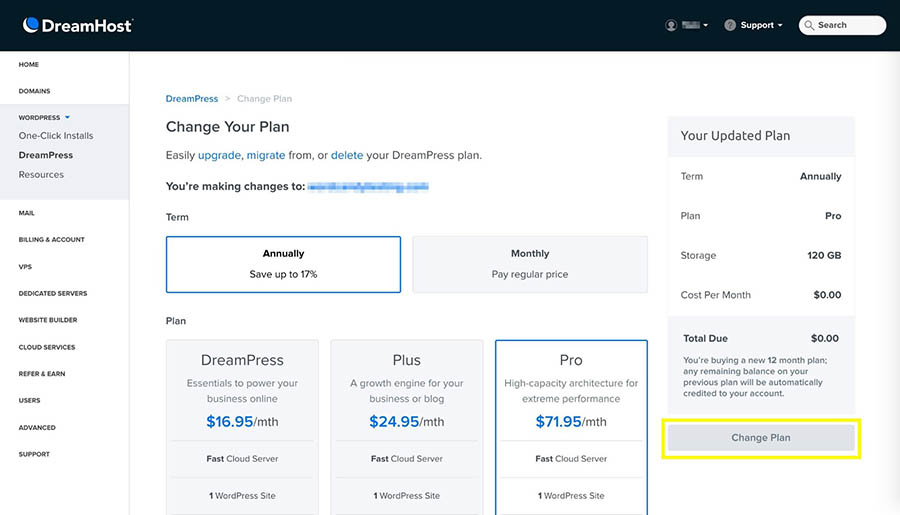The height and width of the screenshot is (515, 900).
Task: Open Support in the left sidebar
Action: [34, 454]
